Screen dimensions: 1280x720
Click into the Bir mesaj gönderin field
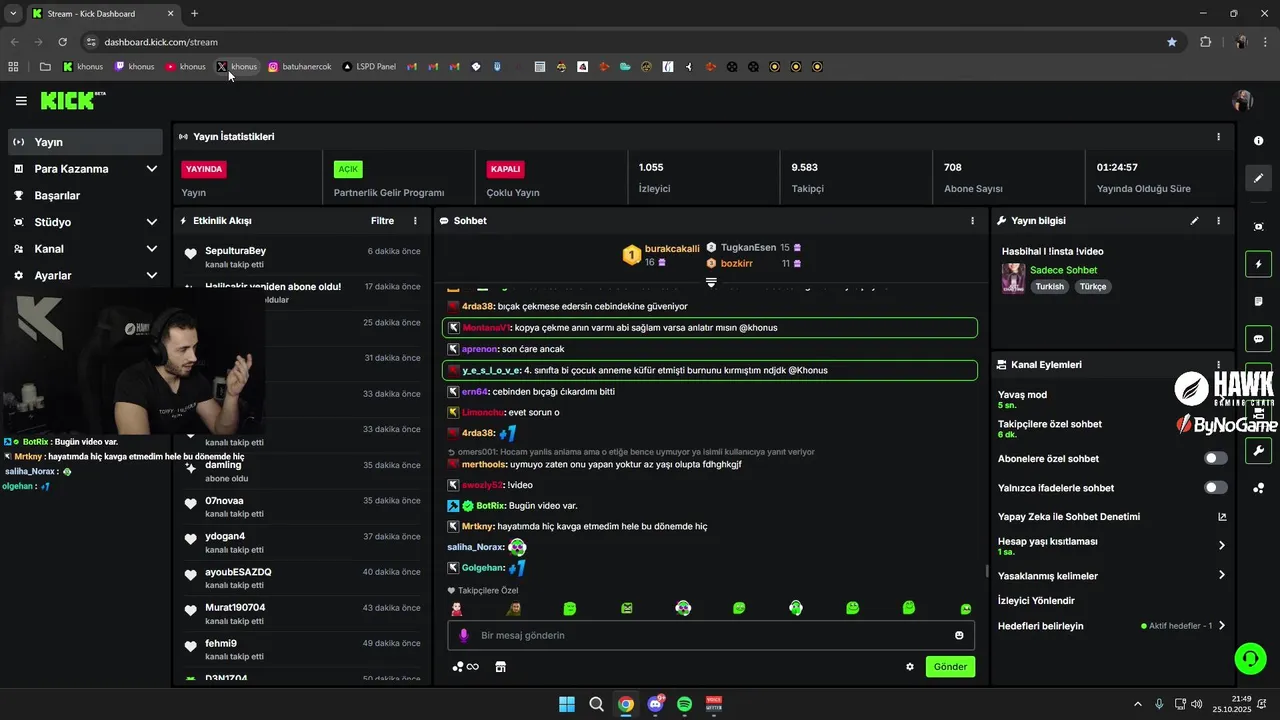coord(710,635)
